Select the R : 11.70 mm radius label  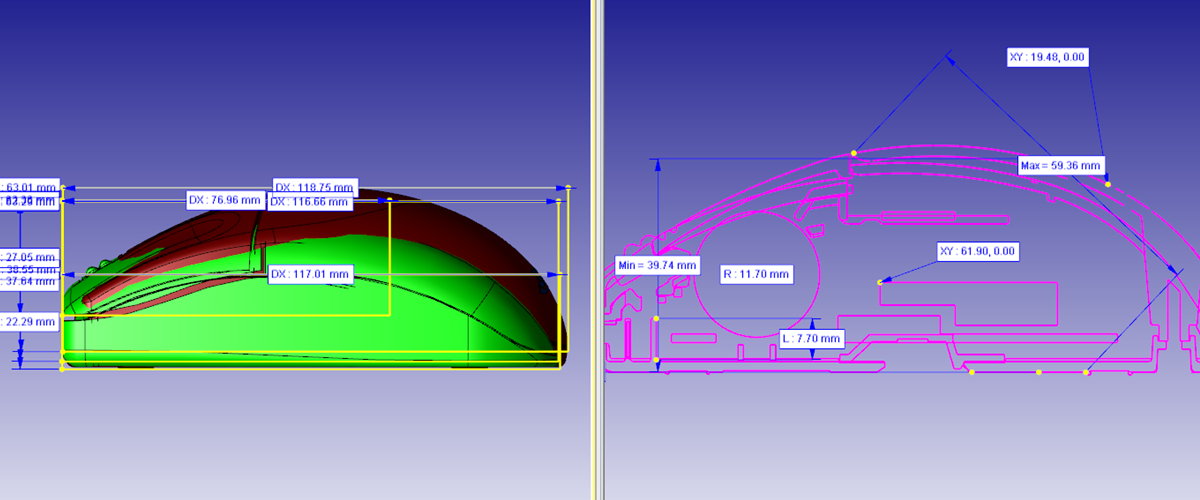click(756, 273)
